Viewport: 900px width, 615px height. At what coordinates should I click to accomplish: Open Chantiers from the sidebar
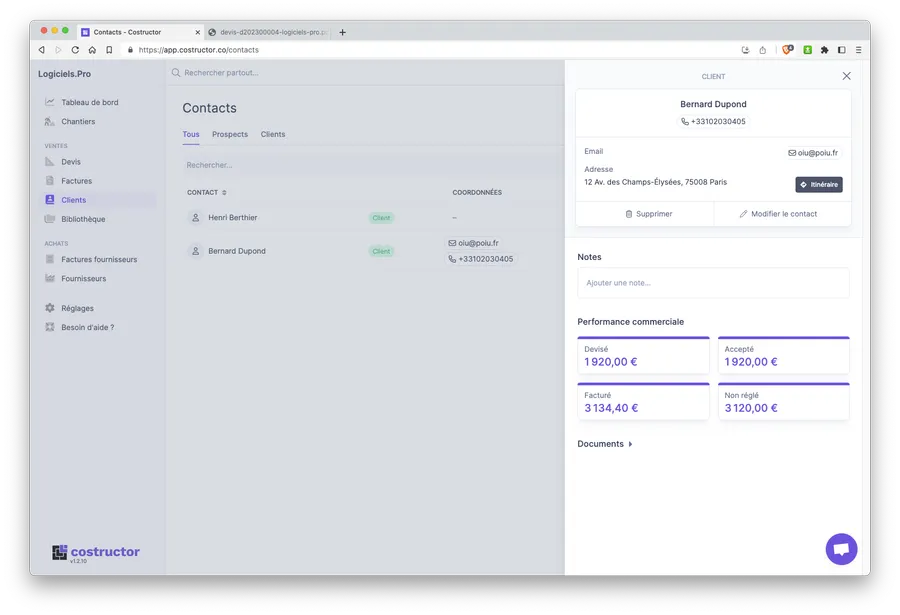[x=78, y=121]
